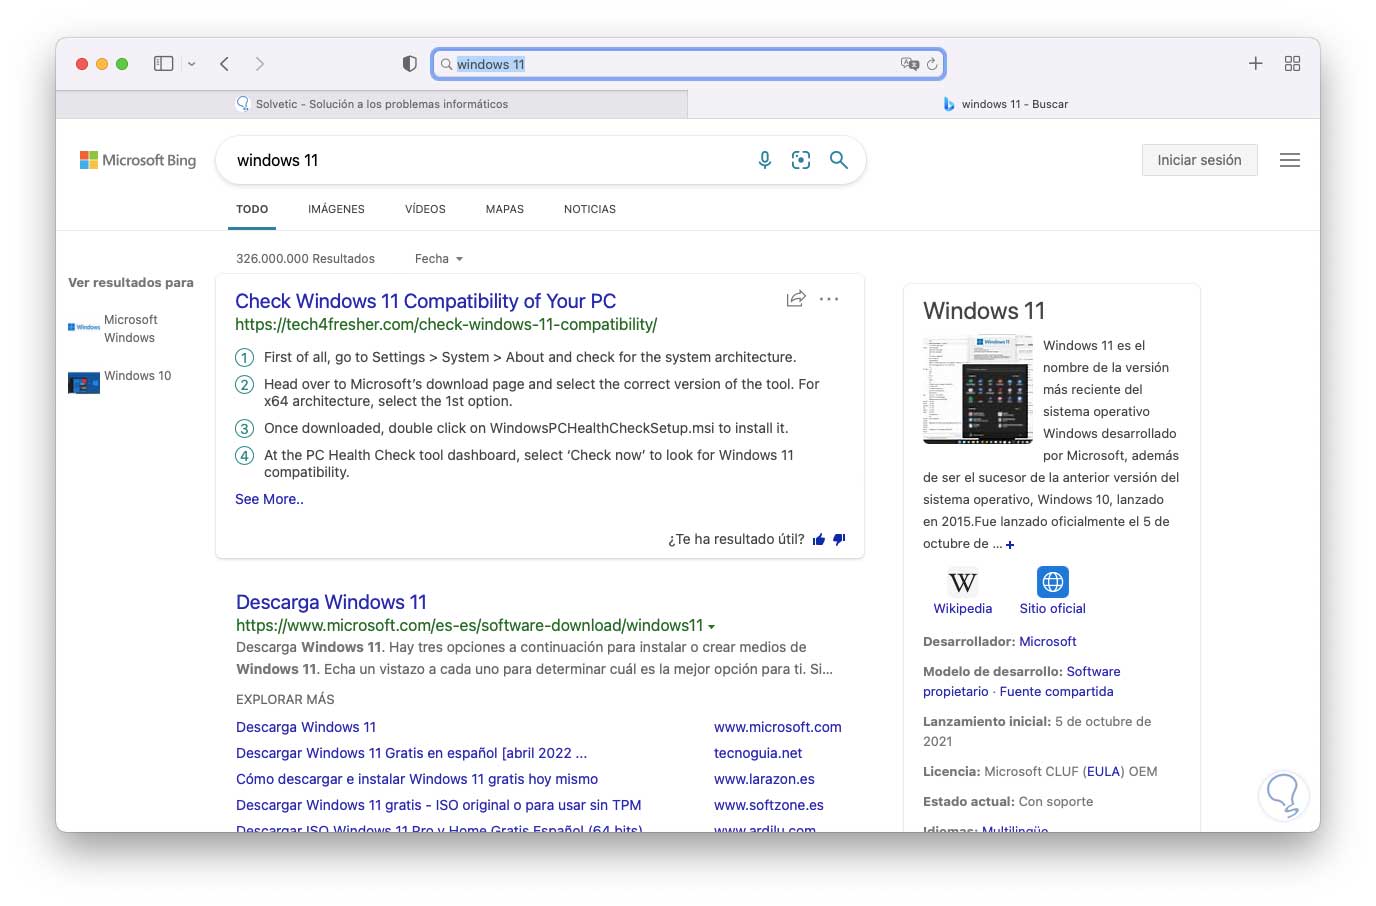Switch to the IMÁGENES tab
Screen dimensions: 1376x906
[x=336, y=209]
